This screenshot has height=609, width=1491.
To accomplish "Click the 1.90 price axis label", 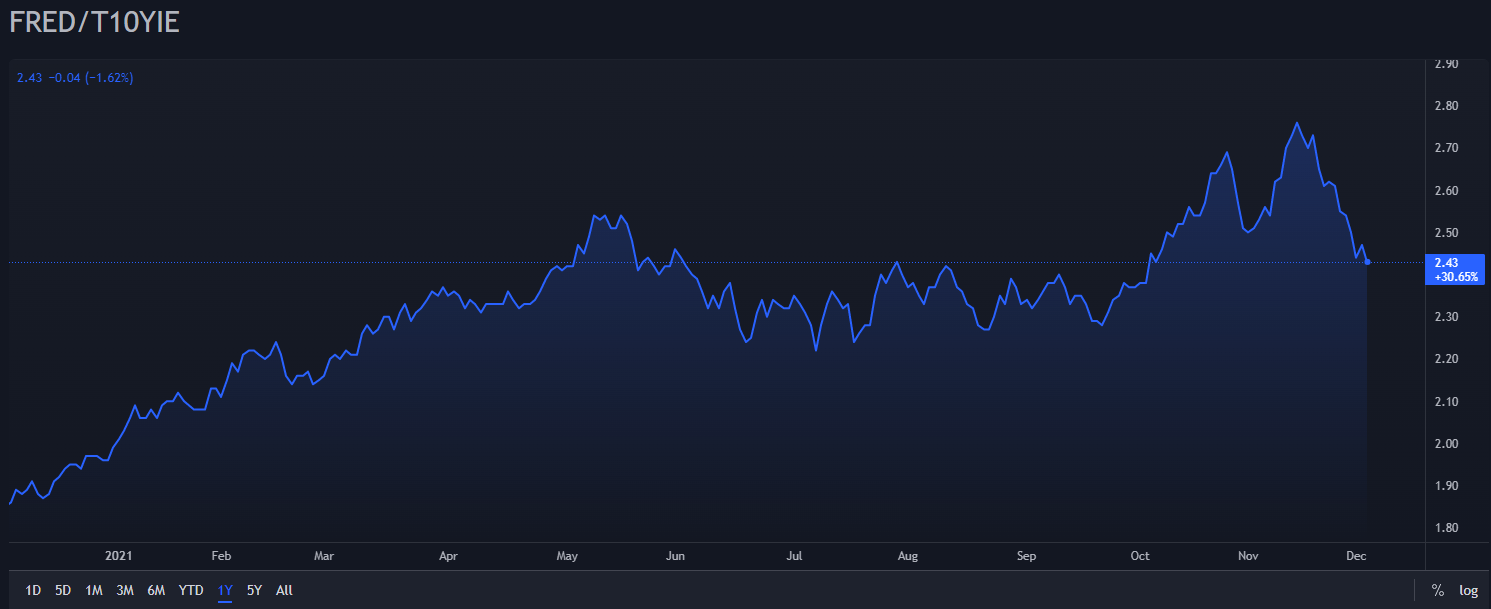I will tap(1446, 486).
